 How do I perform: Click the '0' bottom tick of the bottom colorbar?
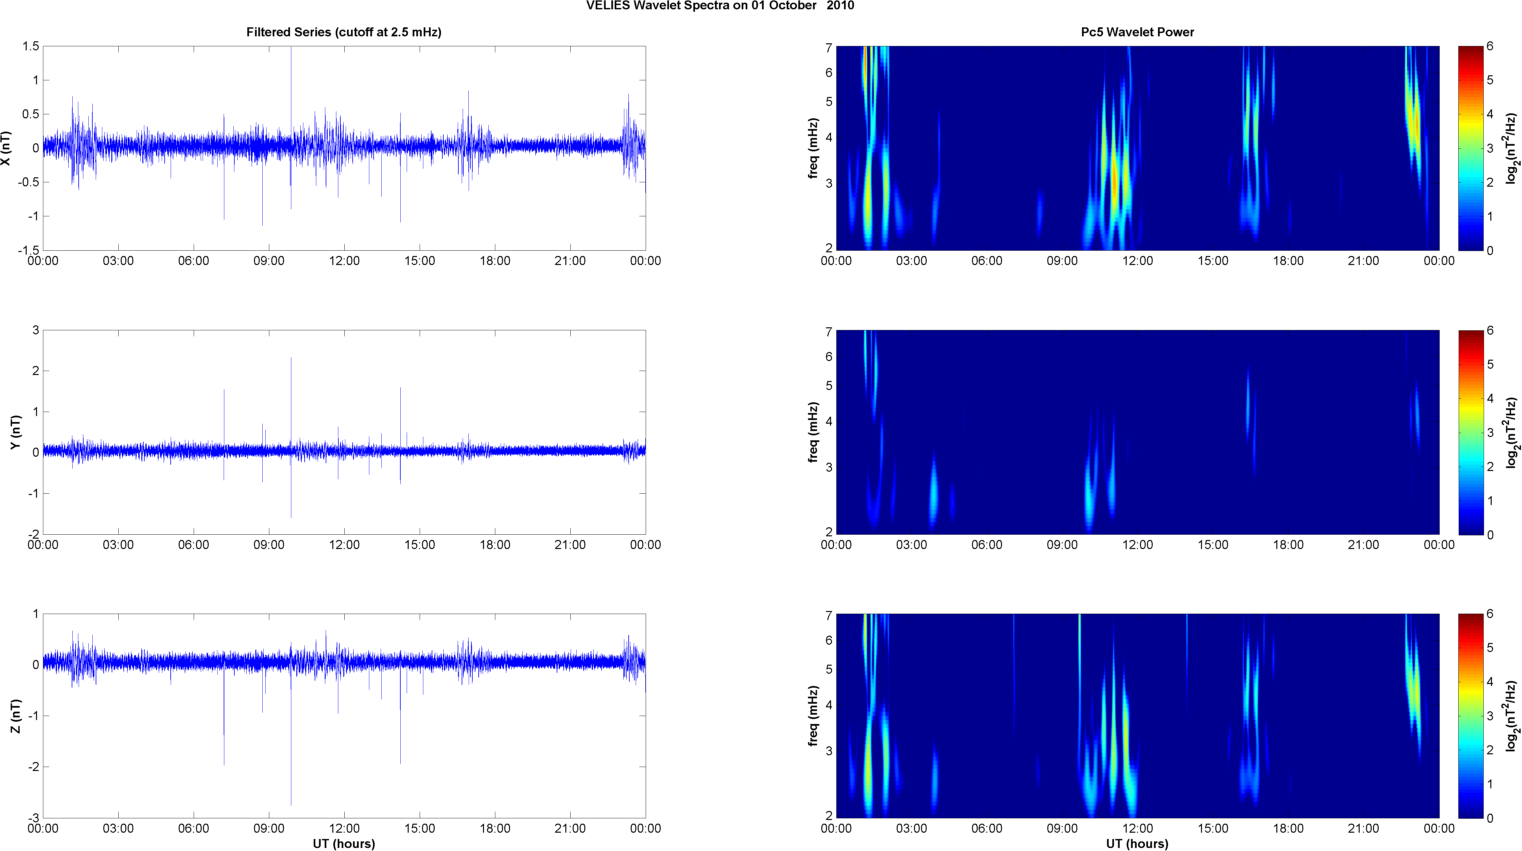click(1490, 818)
